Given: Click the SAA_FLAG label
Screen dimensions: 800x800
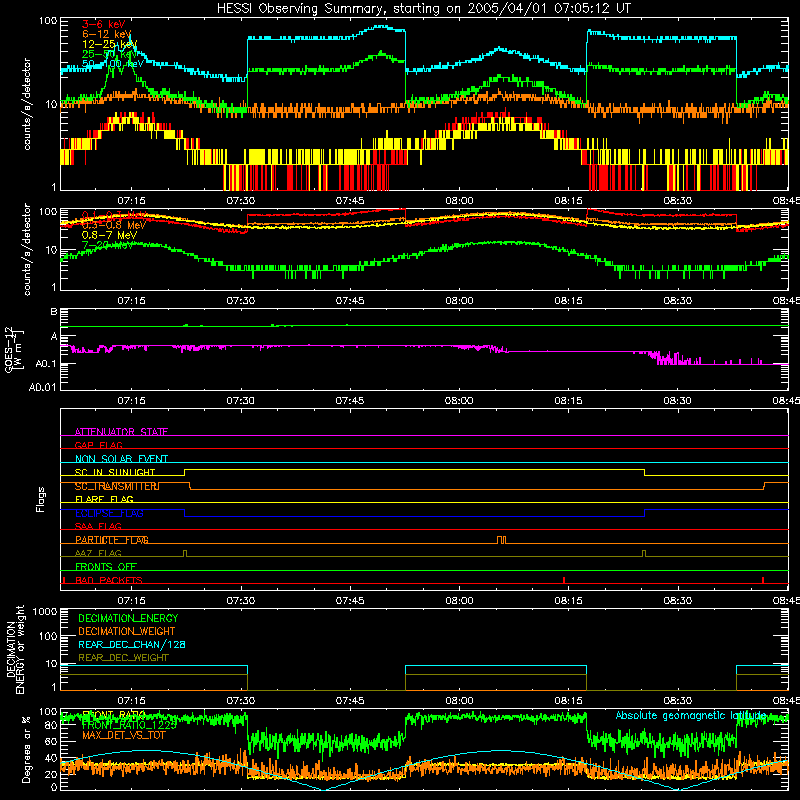Looking at the screenshot, I should 98,526.
